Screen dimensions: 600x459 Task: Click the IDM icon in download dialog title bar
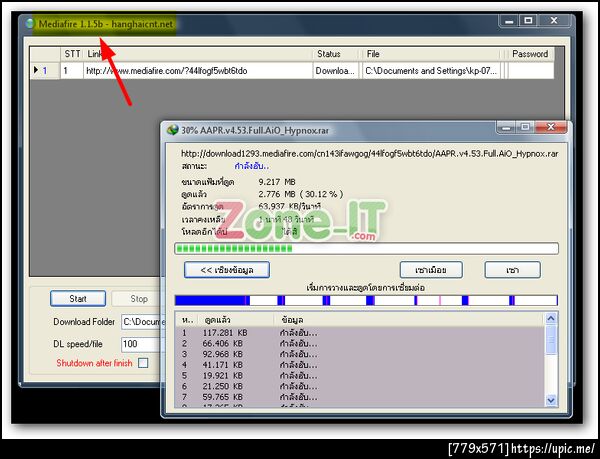pos(173,130)
